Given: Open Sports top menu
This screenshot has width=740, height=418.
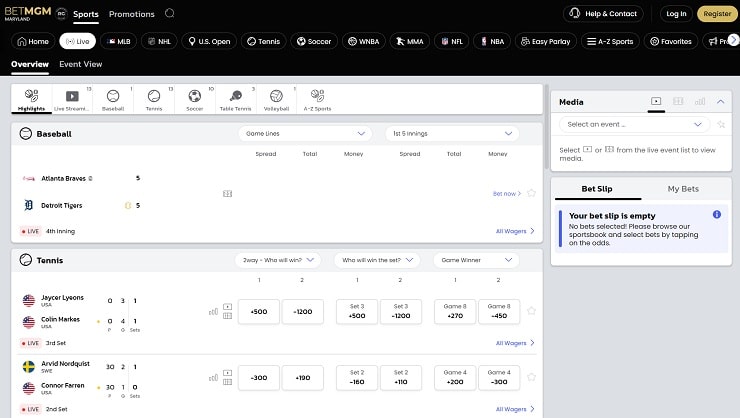Looking at the screenshot, I should tap(86, 14).
